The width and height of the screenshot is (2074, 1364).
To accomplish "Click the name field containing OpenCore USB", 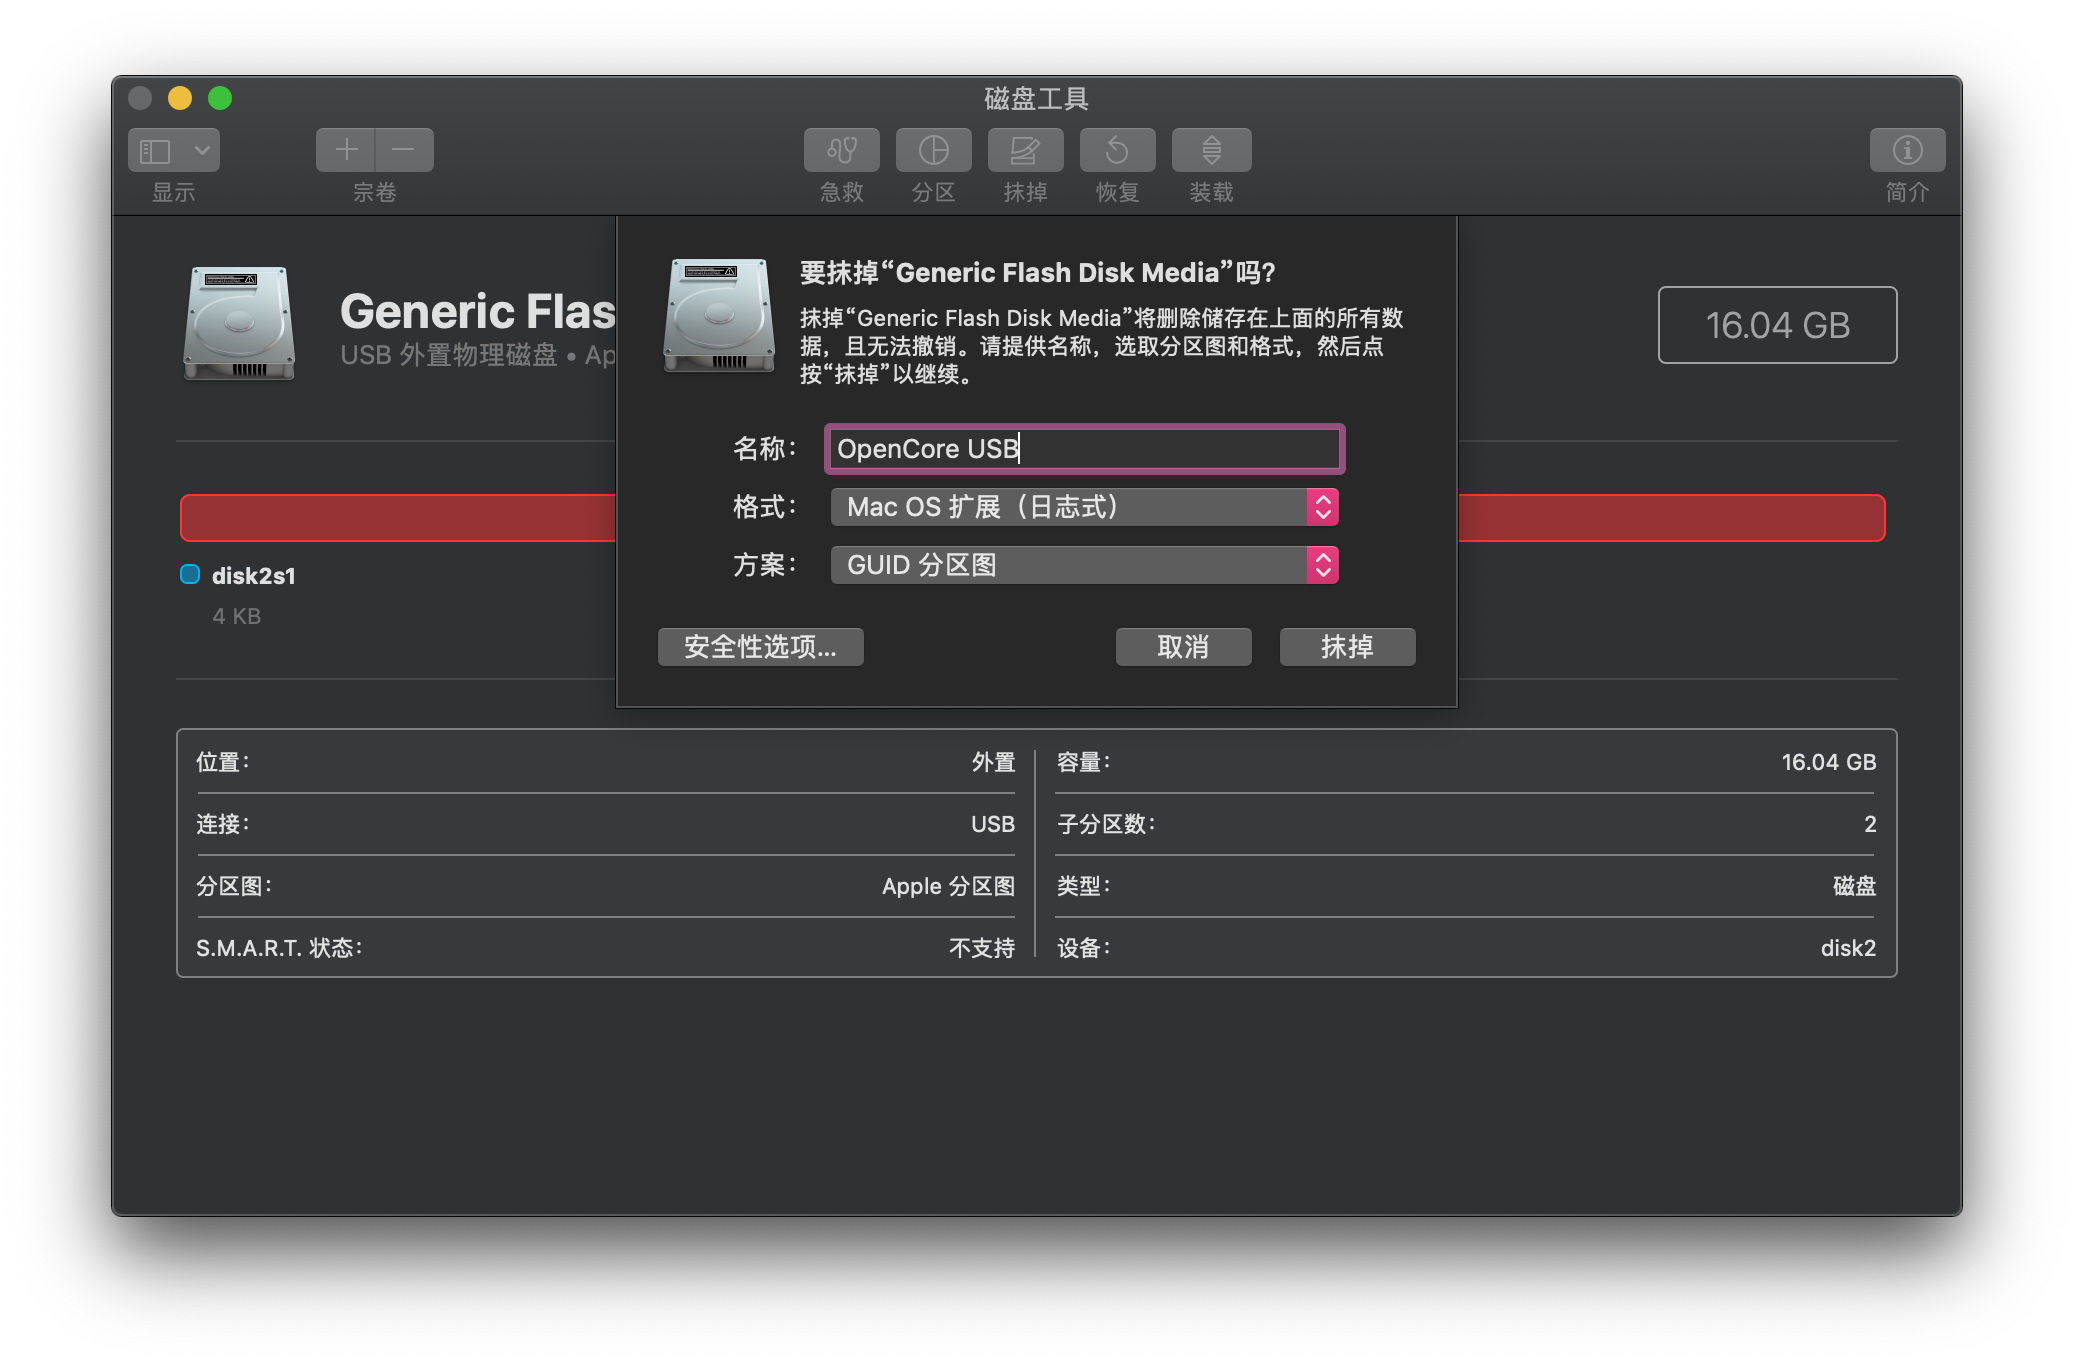I will pos(1084,449).
